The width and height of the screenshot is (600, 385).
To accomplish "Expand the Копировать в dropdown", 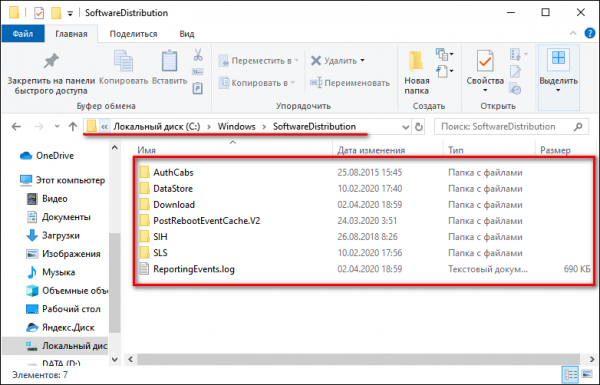I will (293, 83).
